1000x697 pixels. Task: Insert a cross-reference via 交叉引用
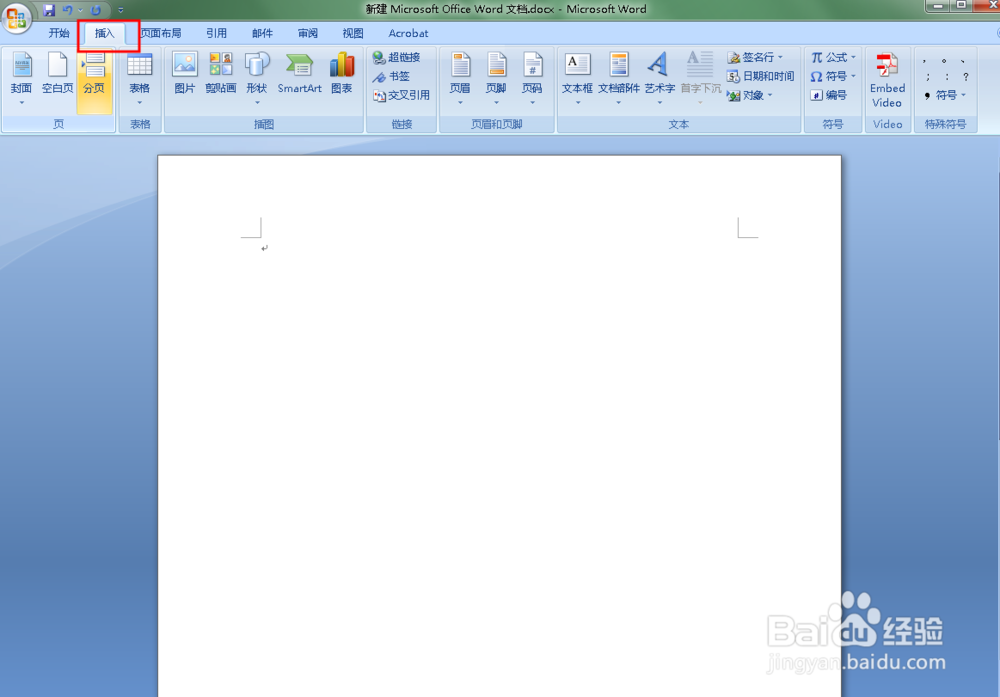(402, 95)
